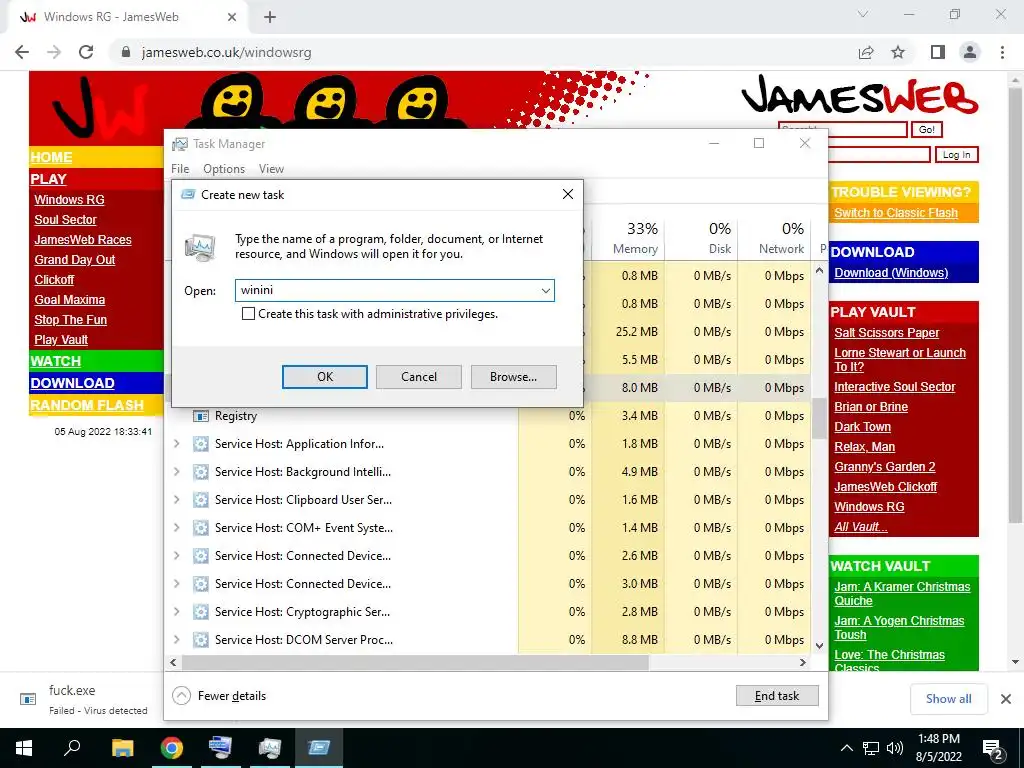Viewport: 1024px width, 768px height.
Task: Expand Service Host: COM+ Event Syste... row
Action: coord(177,528)
